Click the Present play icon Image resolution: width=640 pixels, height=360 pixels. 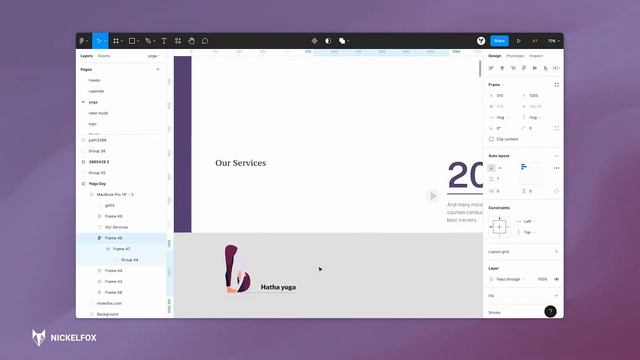518,41
